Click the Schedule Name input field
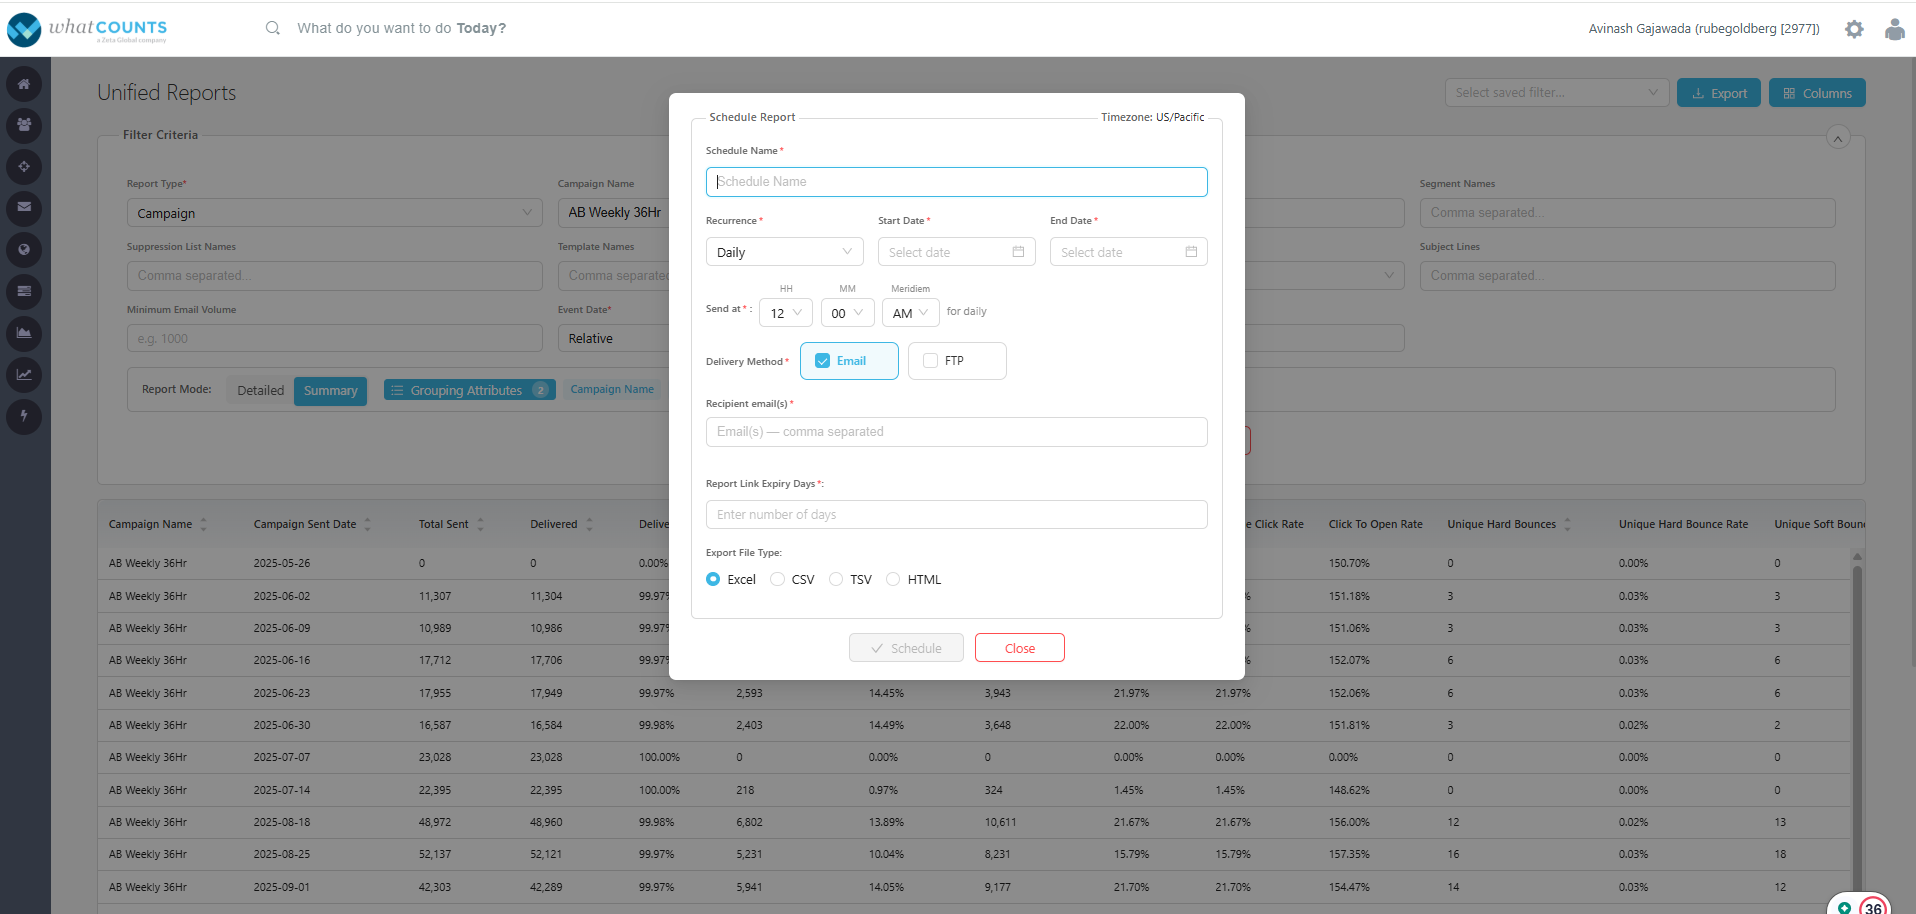 pyautogui.click(x=956, y=182)
